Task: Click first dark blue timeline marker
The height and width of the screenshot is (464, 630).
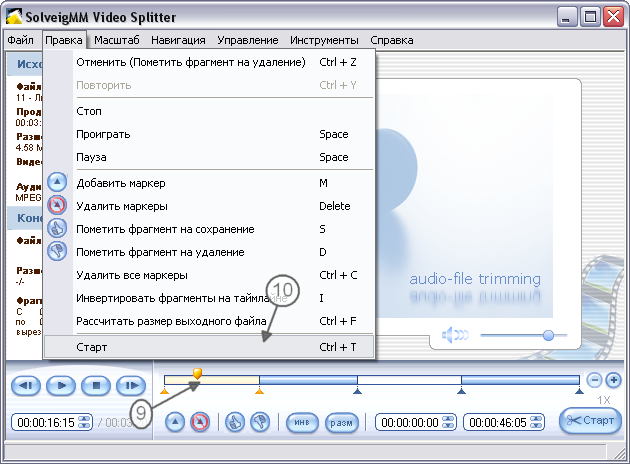Action: (357, 390)
